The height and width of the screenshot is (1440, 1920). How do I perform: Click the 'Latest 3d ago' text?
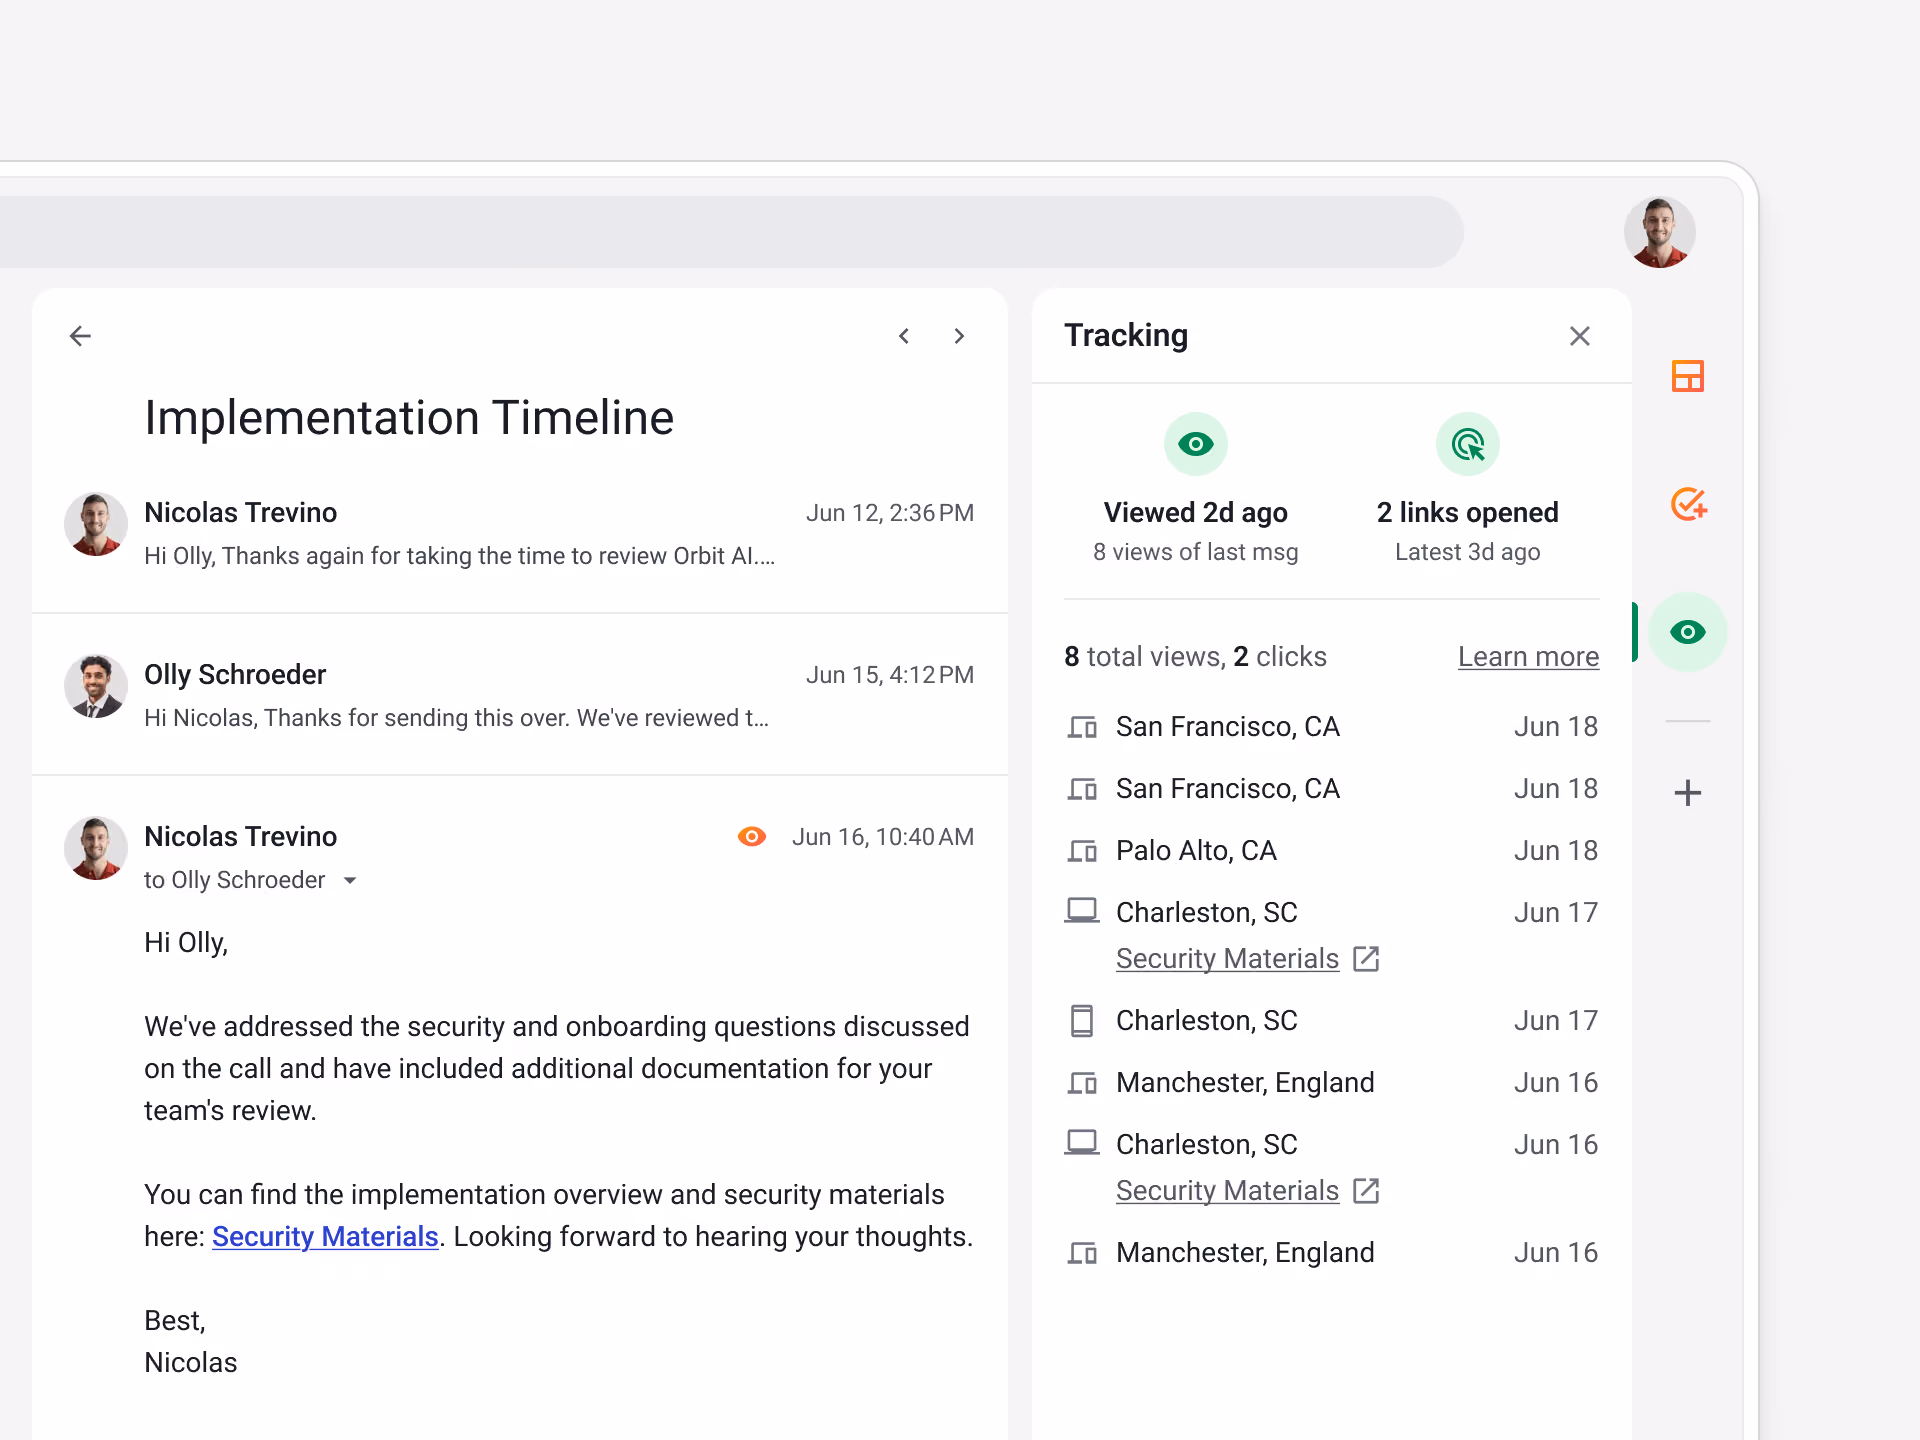click(1468, 552)
